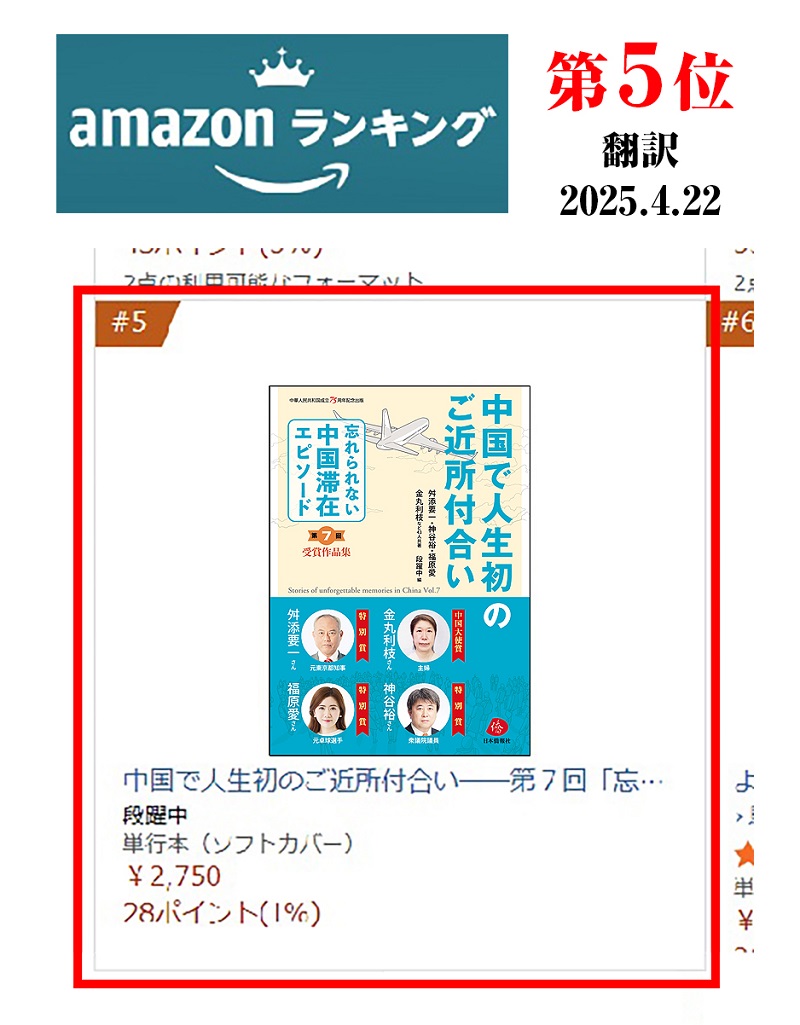The height and width of the screenshot is (1025, 800).
Task: Click the orange star next to item #6
Action: coord(744,855)
